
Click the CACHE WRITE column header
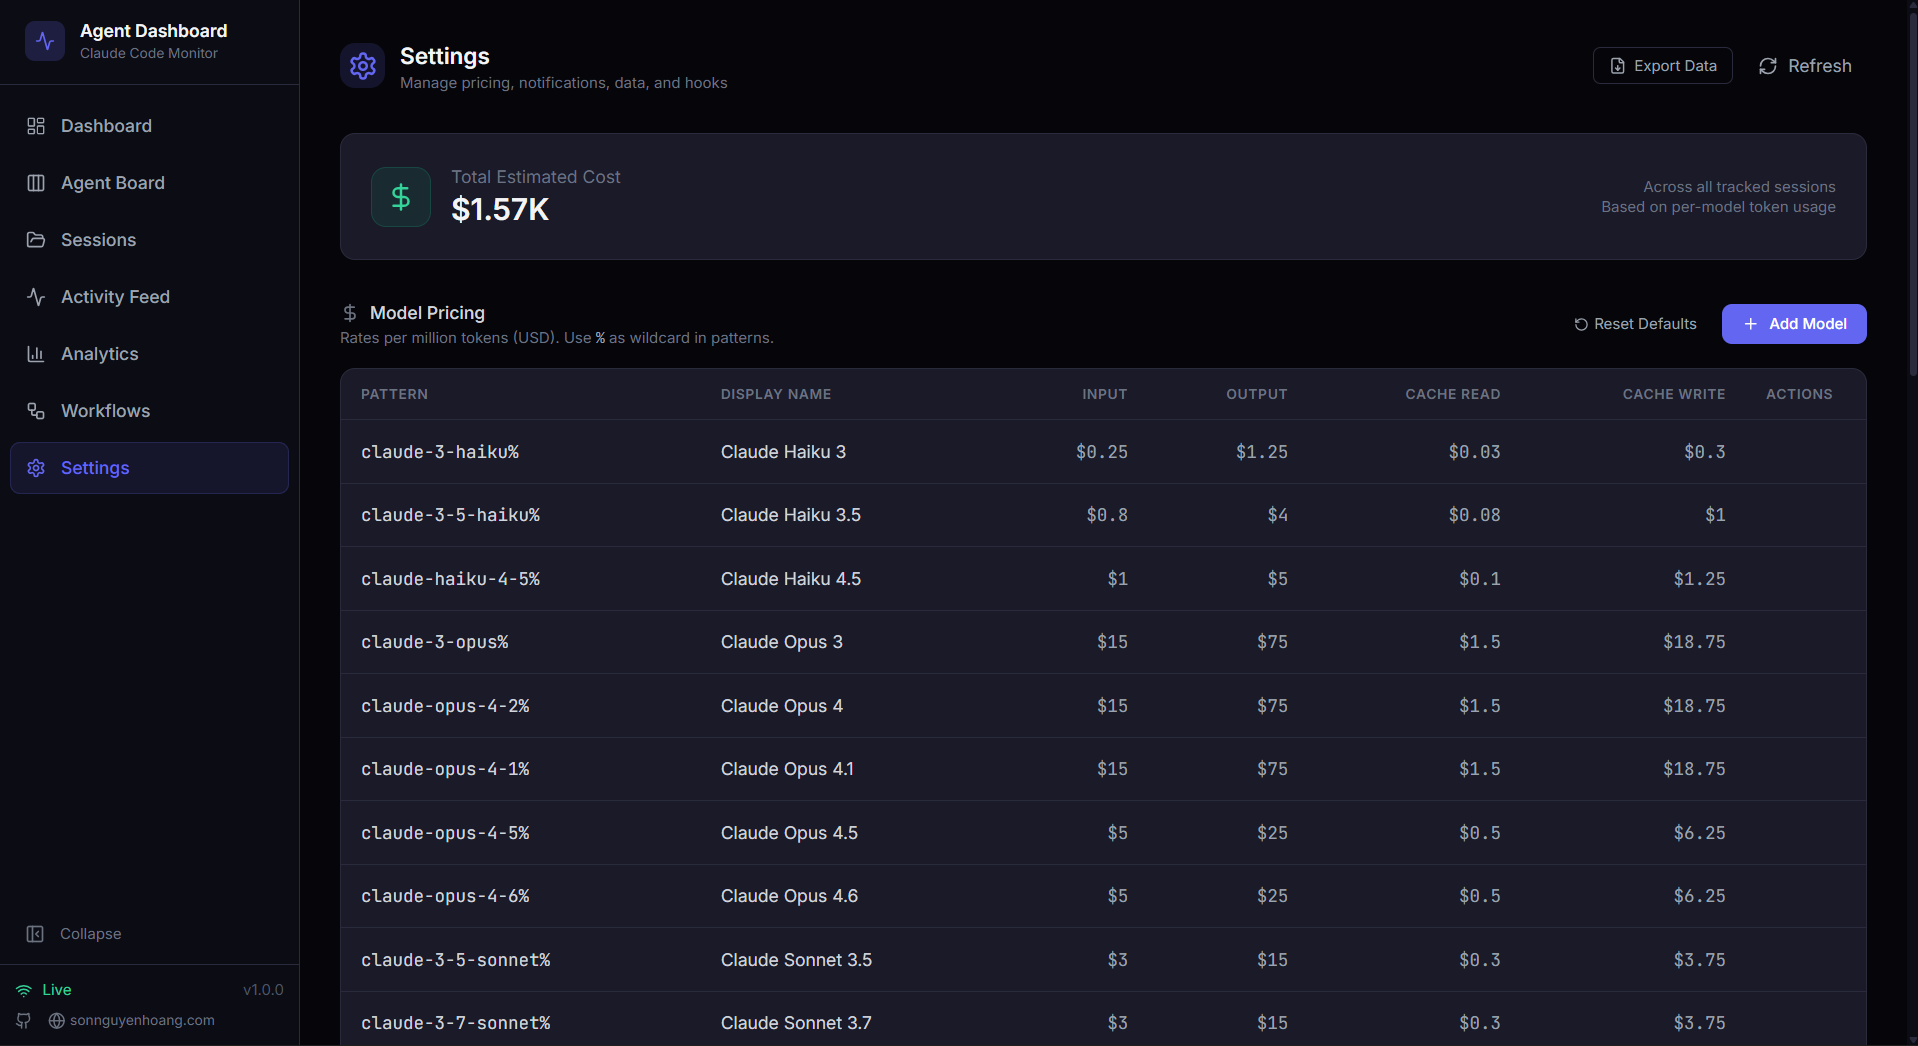pos(1674,394)
